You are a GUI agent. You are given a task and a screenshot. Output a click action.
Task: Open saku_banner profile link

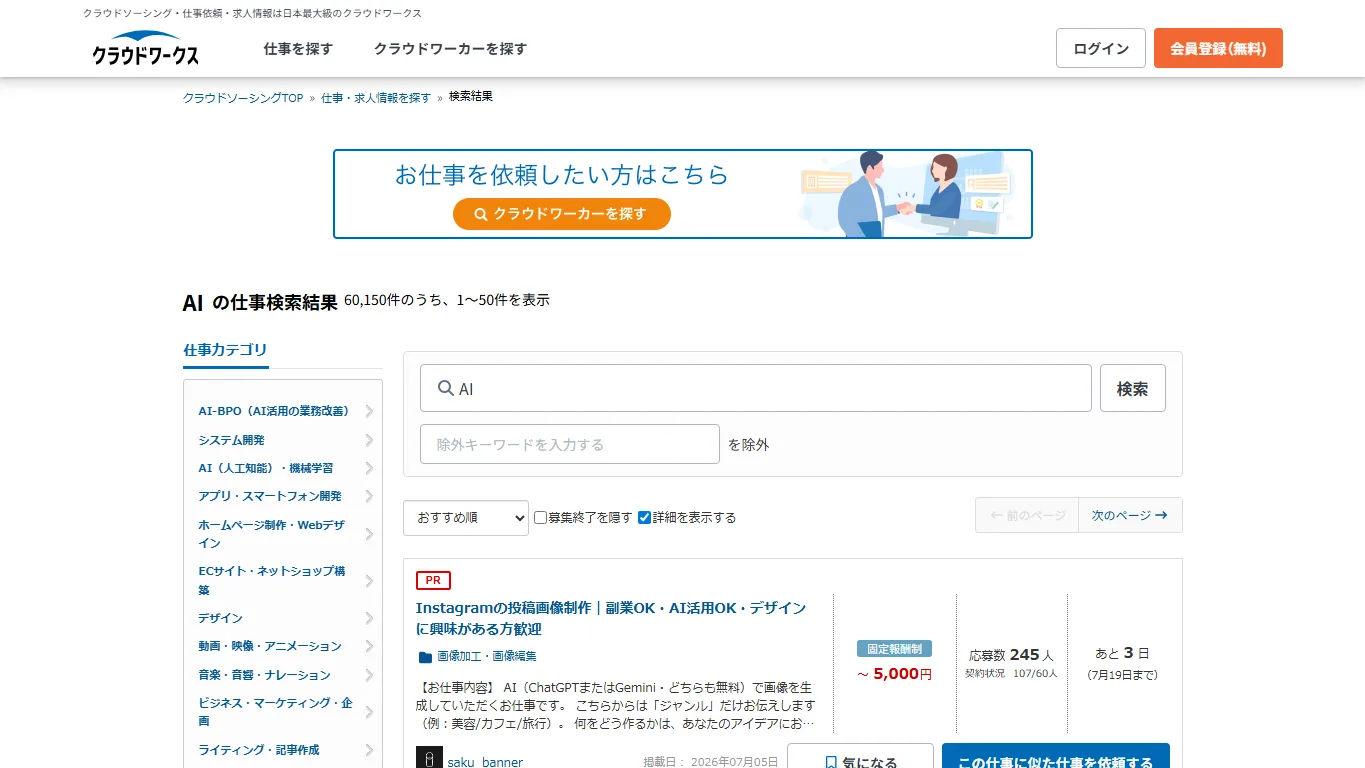[485, 762]
